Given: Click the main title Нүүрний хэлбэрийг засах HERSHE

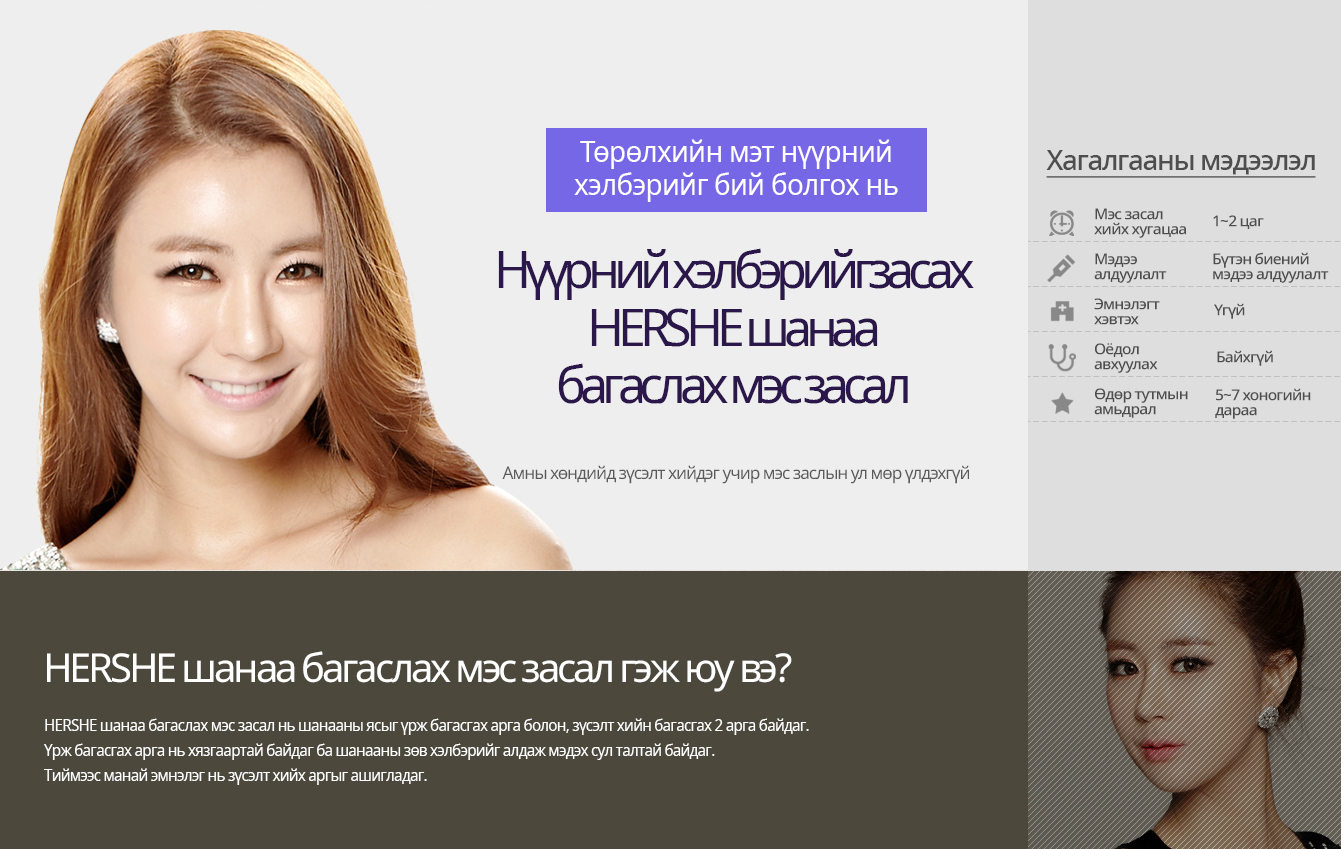Looking at the screenshot, I should (734, 329).
